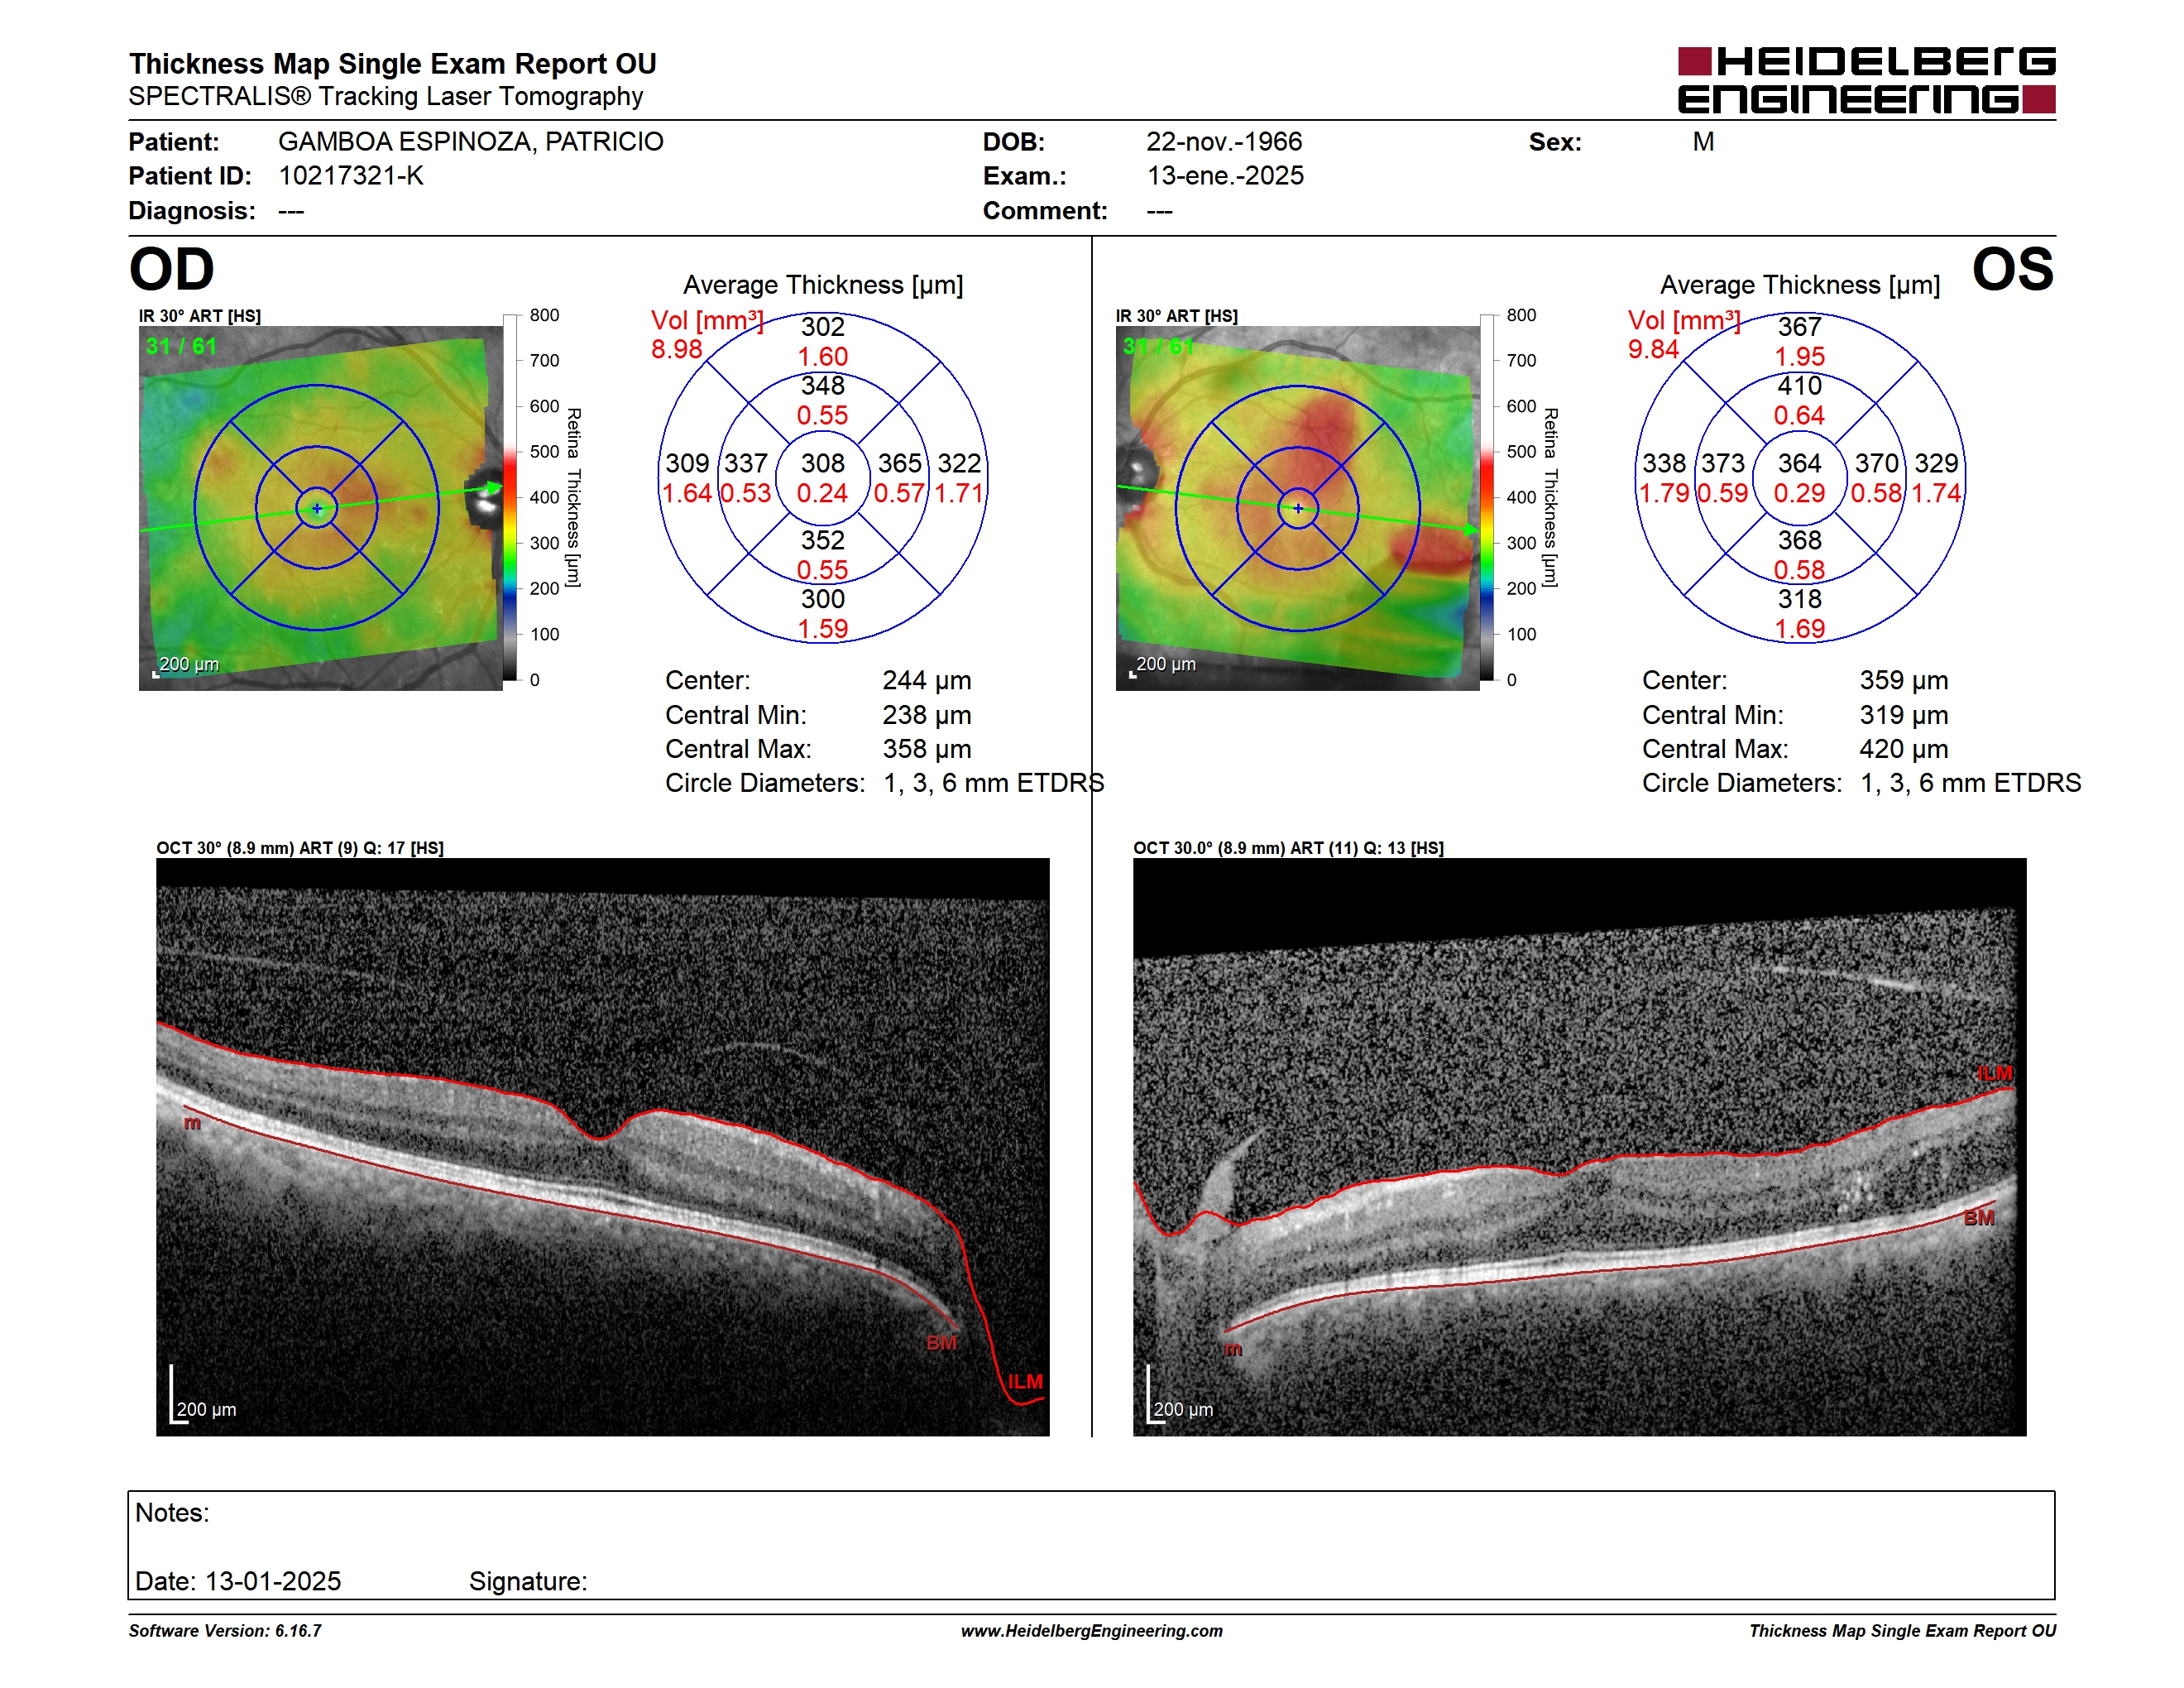The height and width of the screenshot is (1688, 2184).
Task: Select the OS OCT B-scan image
Action: coord(1579,1147)
